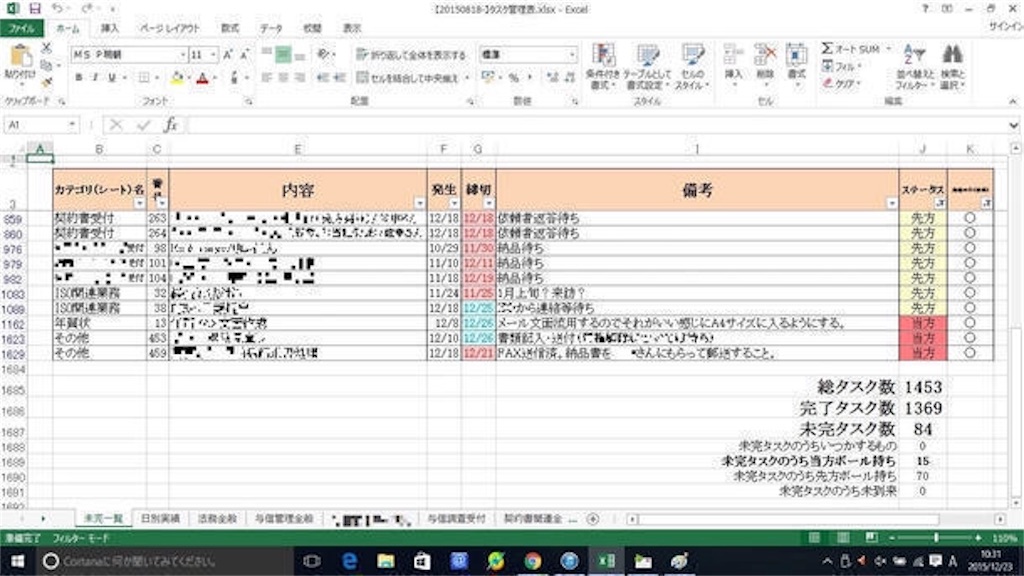The image size is (1024, 576).
Task: Open filter dropdown on ステータス header
Action: [939, 203]
